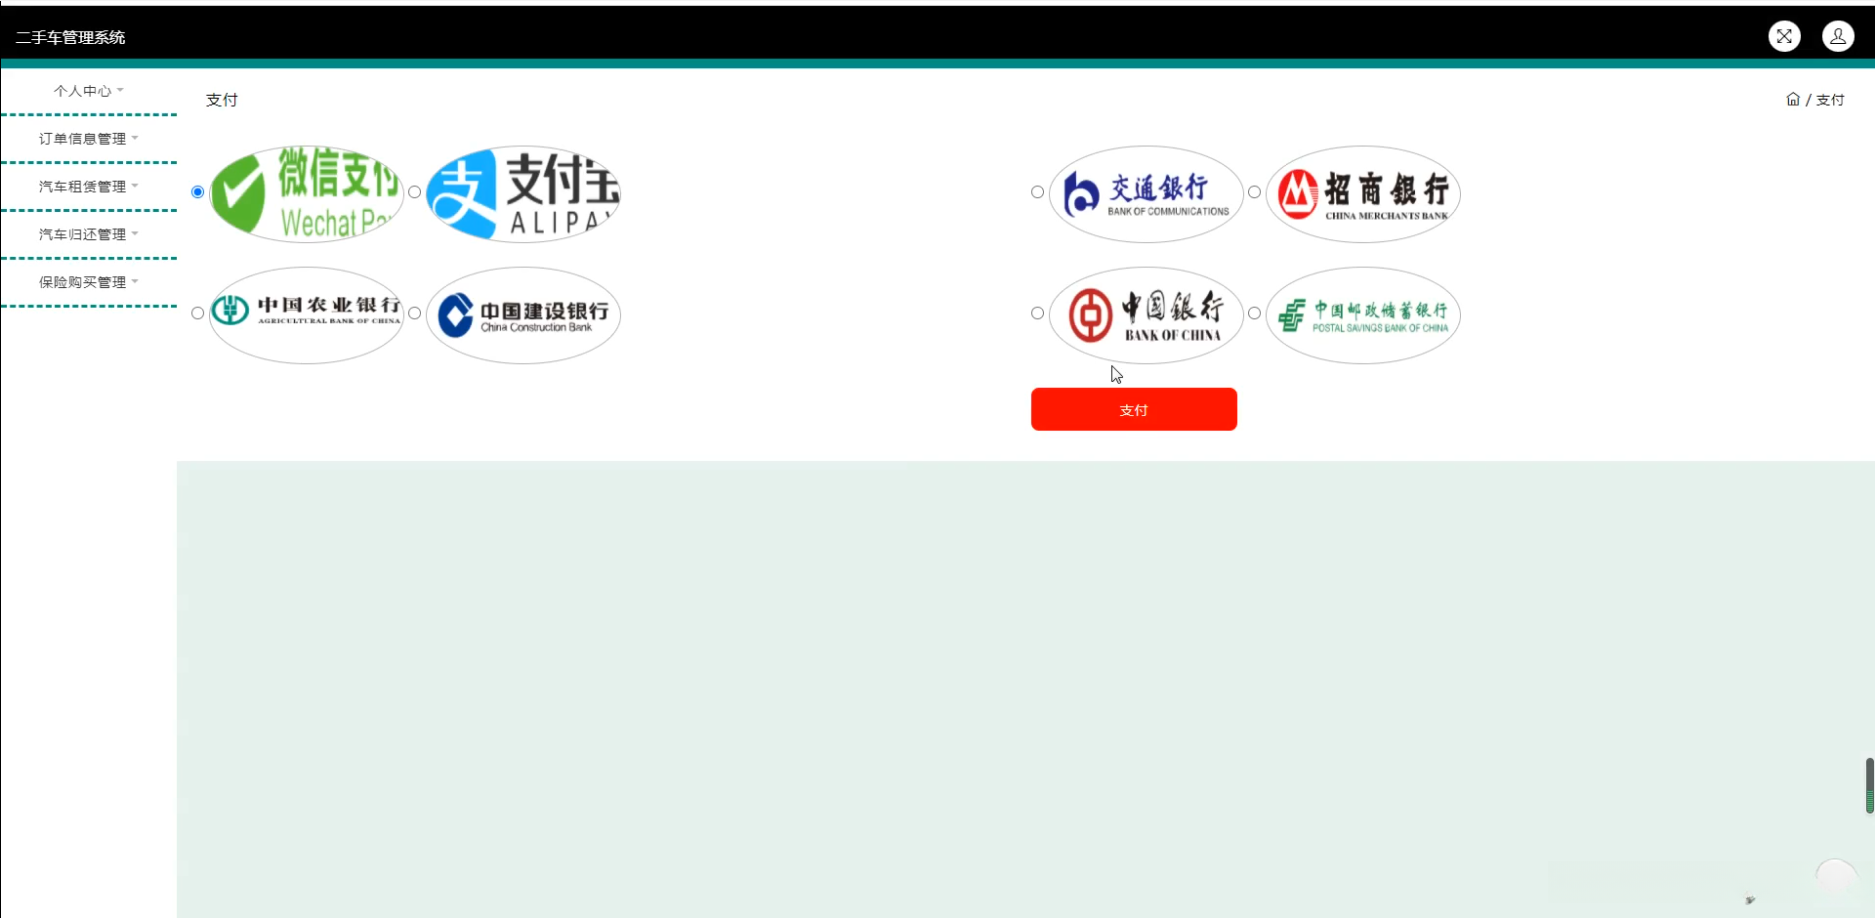Viewport: 1875px width, 918px height.
Task: Click the Agricultural Bank of China logo
Action: click(x=306, y=314)
